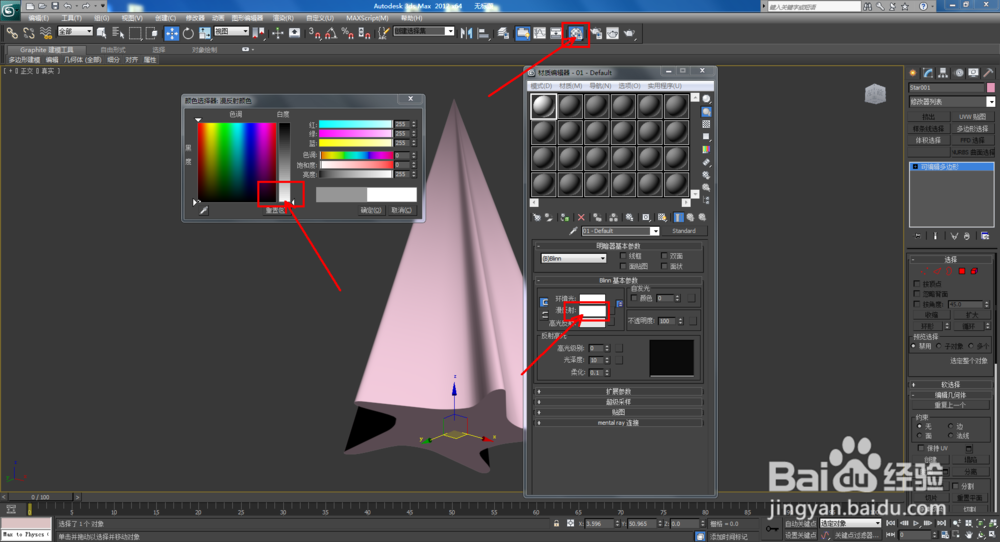
Task: Click the 漫反射 diffuse color swatch
Action: [592, 310]
